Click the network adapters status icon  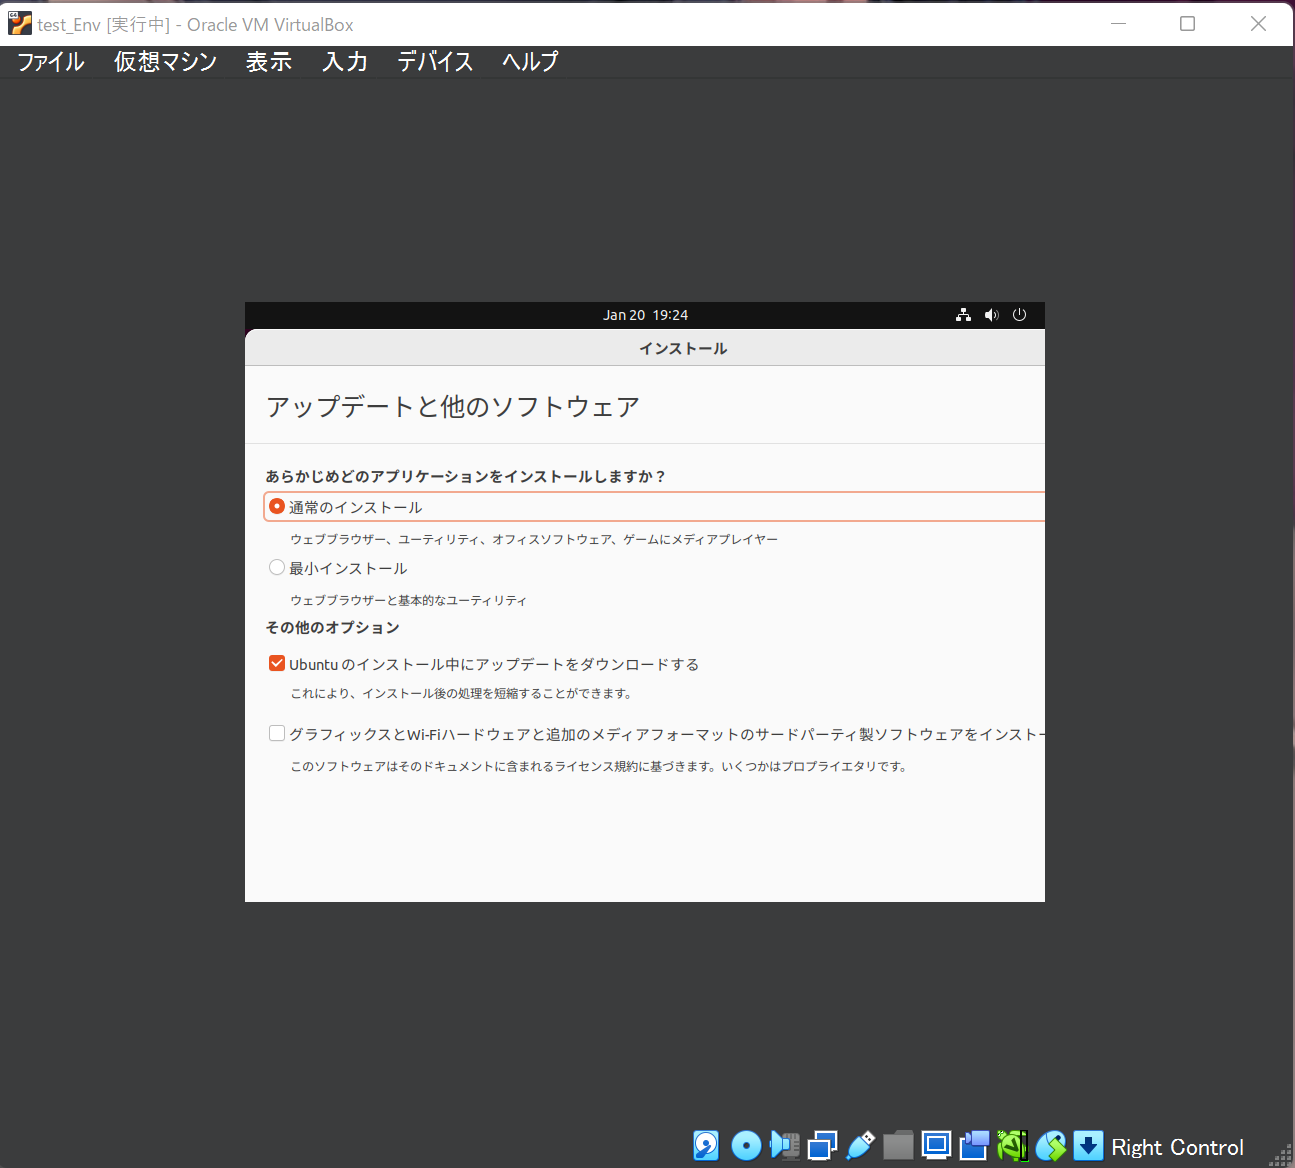[822, 1145]
